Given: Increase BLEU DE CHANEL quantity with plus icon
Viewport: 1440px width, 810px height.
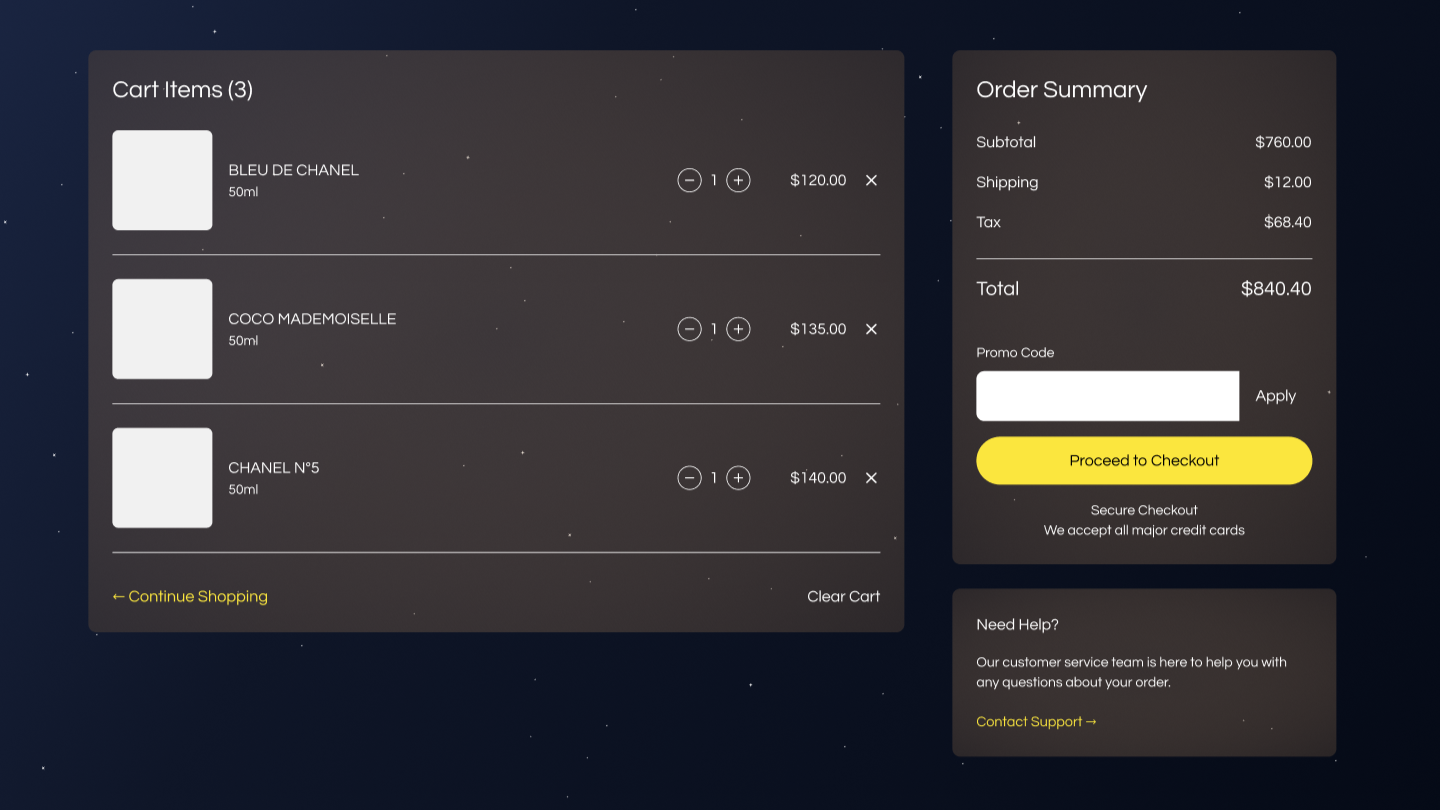Looking at the screenshot, I should (738, 180).
